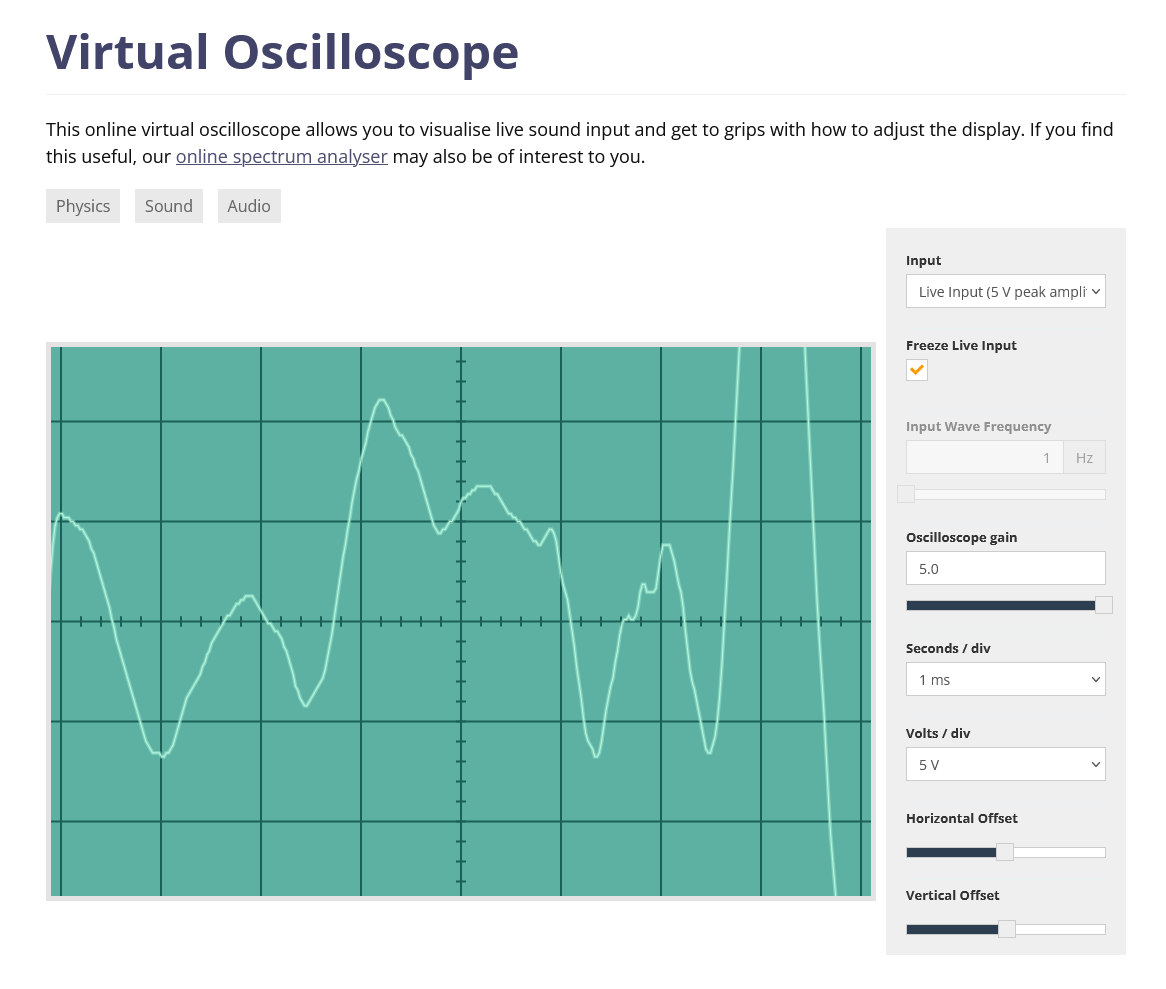Click the Oscilloscope gain label
Image resolution: width=1166 pixels, height=989 pixels.
(x=961, y=537)
